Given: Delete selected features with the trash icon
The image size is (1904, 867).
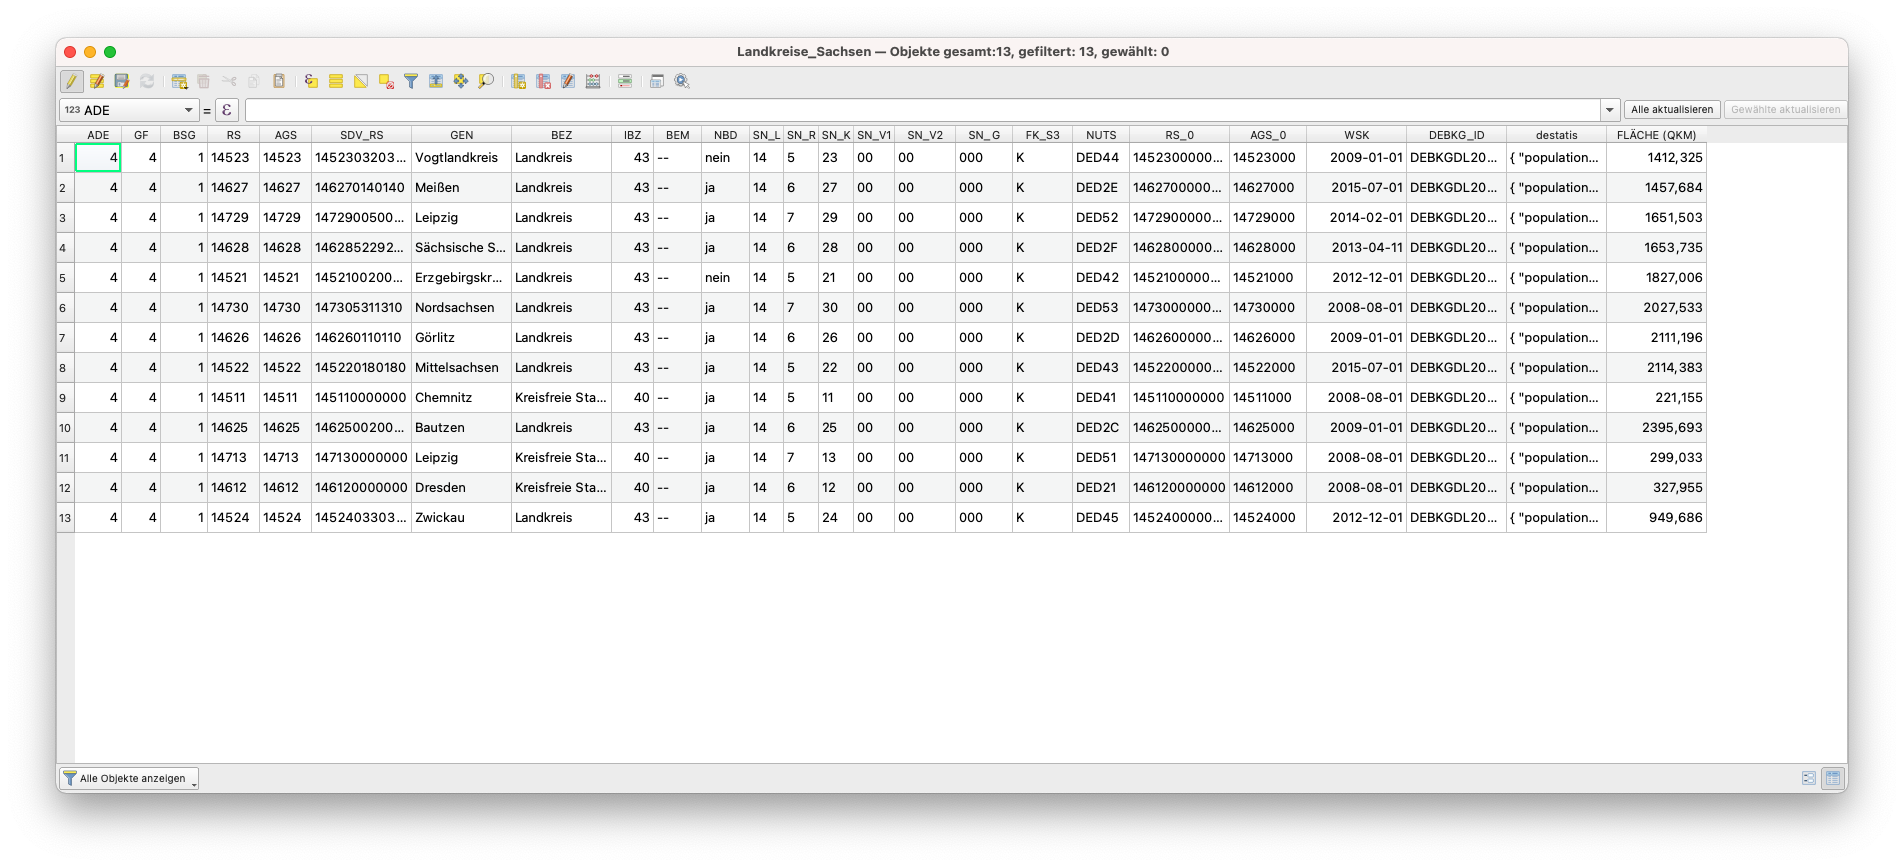Looking at the screenshot, I should click(x=204, y=81).
